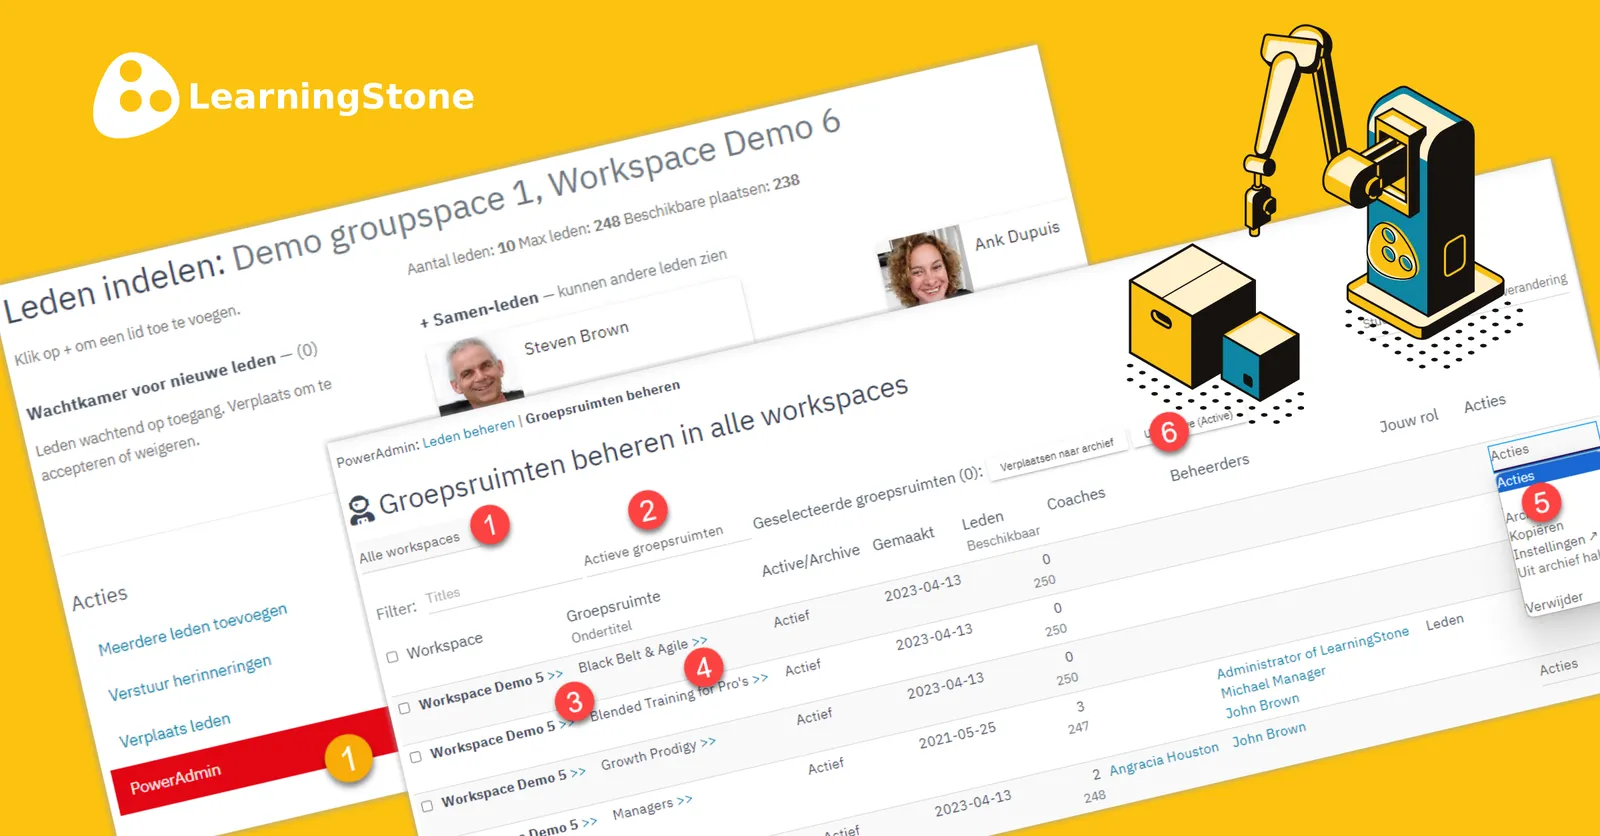1600x836 pixels.
Task: Open the Acties dropdown in the Administrator row
Action: coord(1558,667)
